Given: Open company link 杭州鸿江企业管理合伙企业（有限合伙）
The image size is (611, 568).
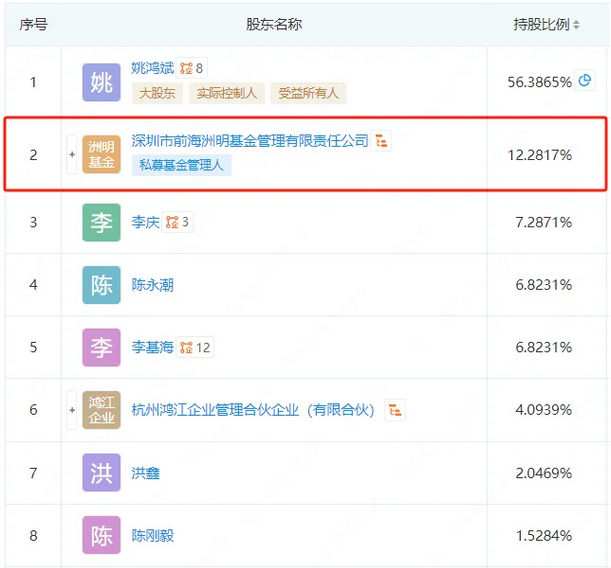Looking at the screenshot, I should click(253, 410).
